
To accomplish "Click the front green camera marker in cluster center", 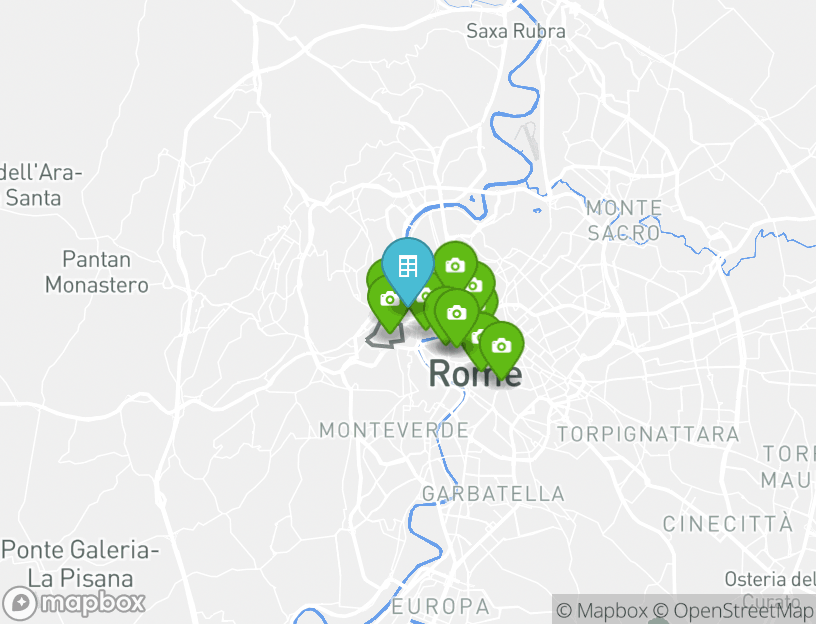I will pos(457,314).
